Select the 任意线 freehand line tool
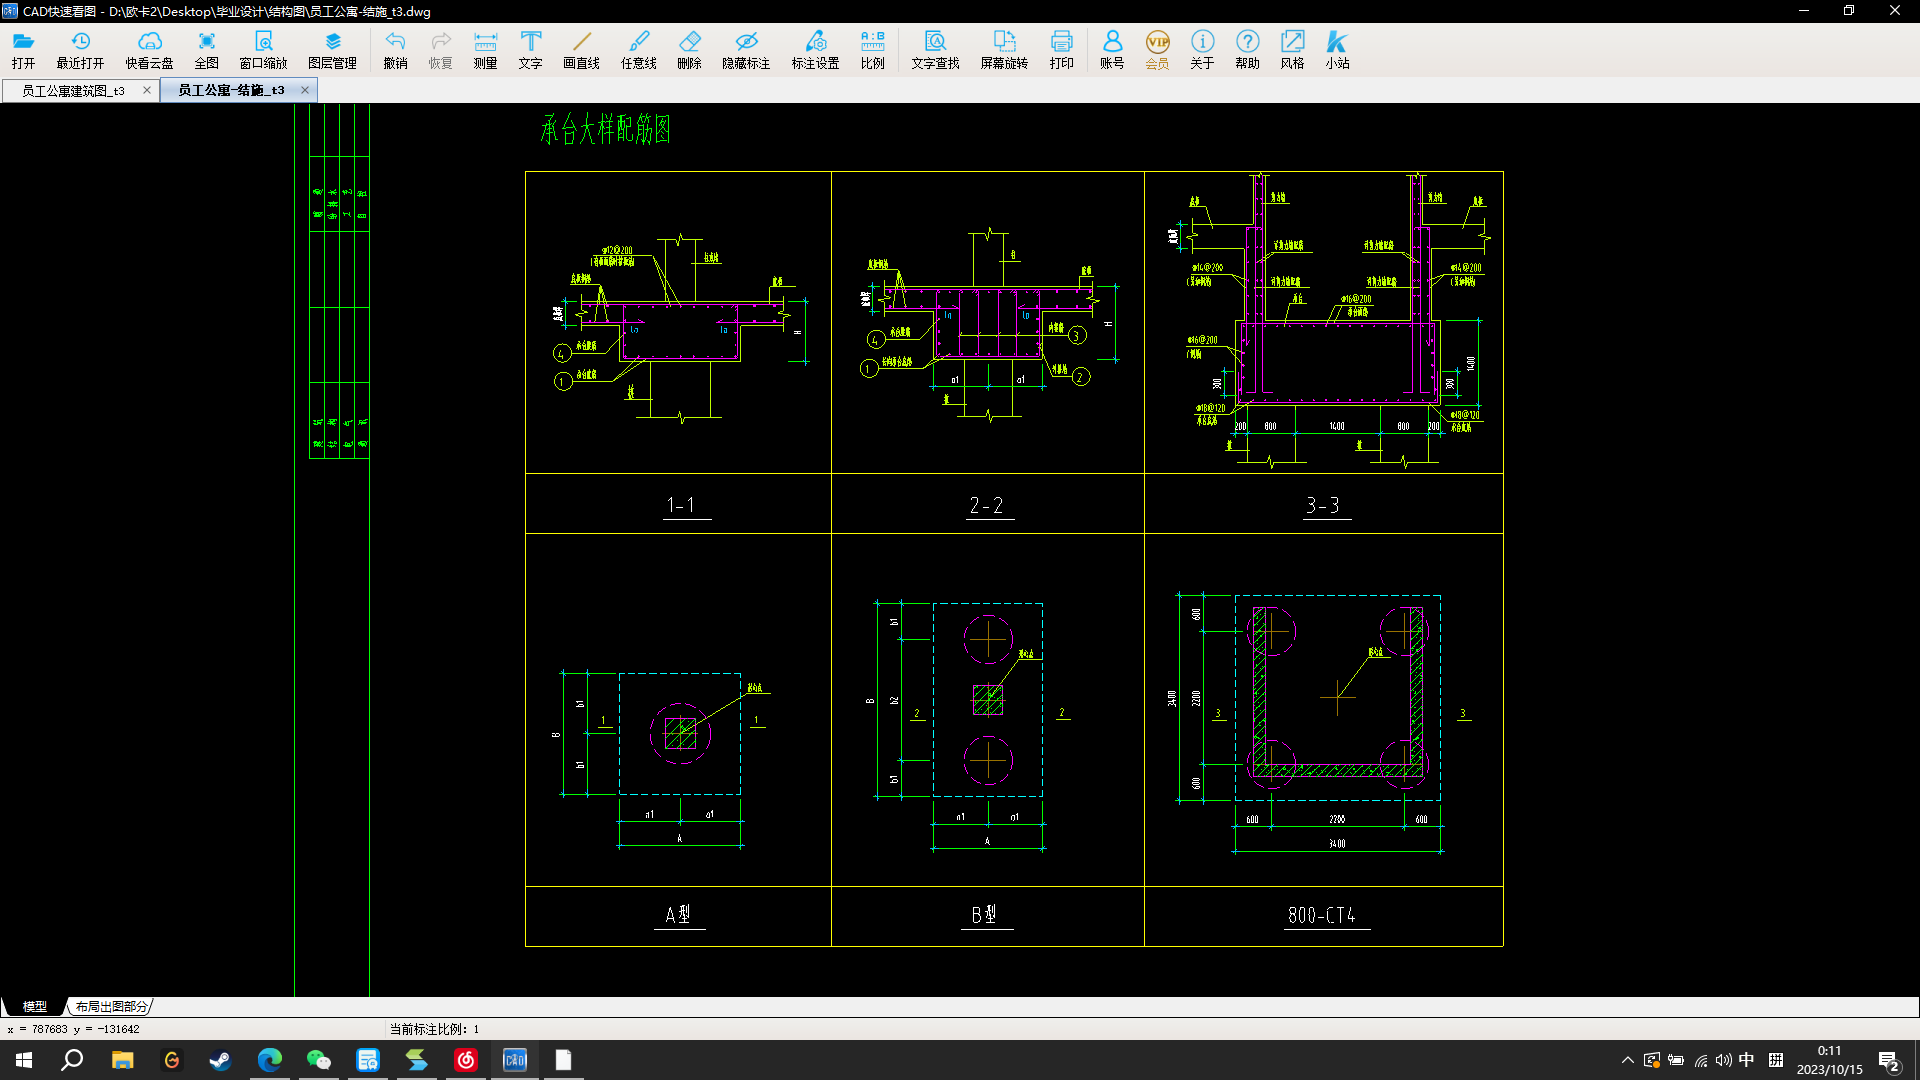Screen dimensions: 1920x1080 coord(638,49)
